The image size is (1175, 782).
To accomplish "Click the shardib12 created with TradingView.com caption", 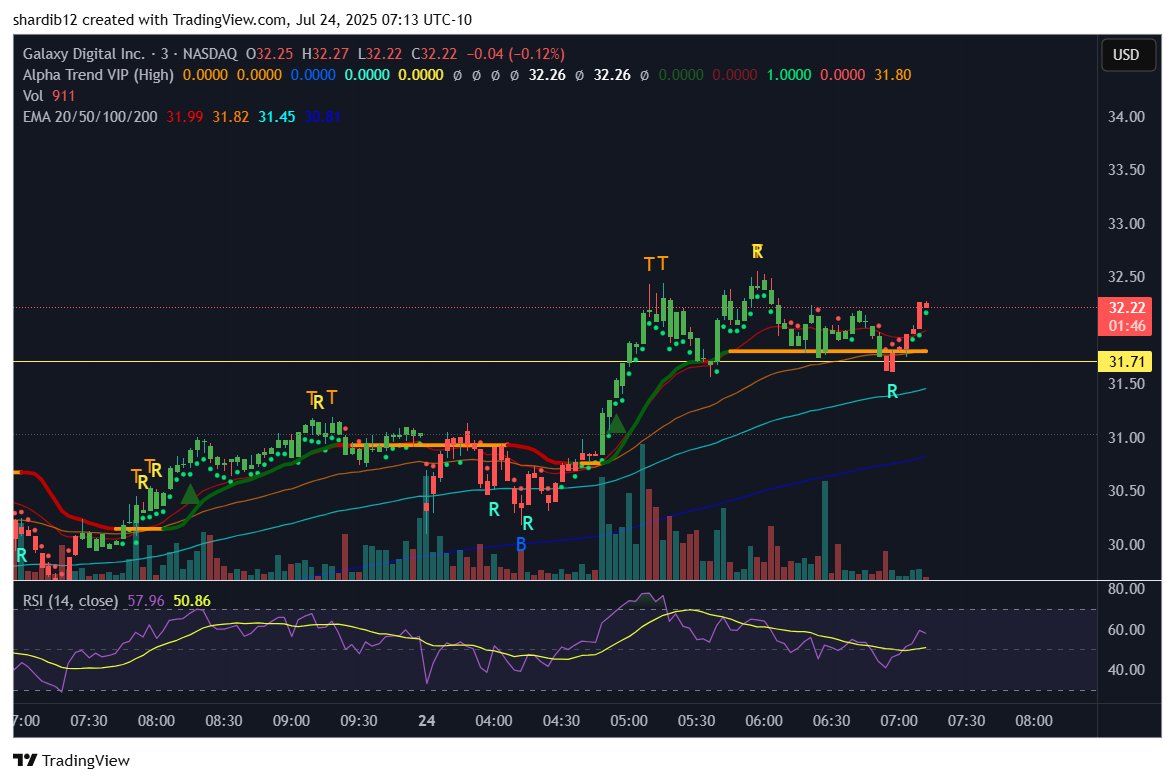I will [243, 19].
